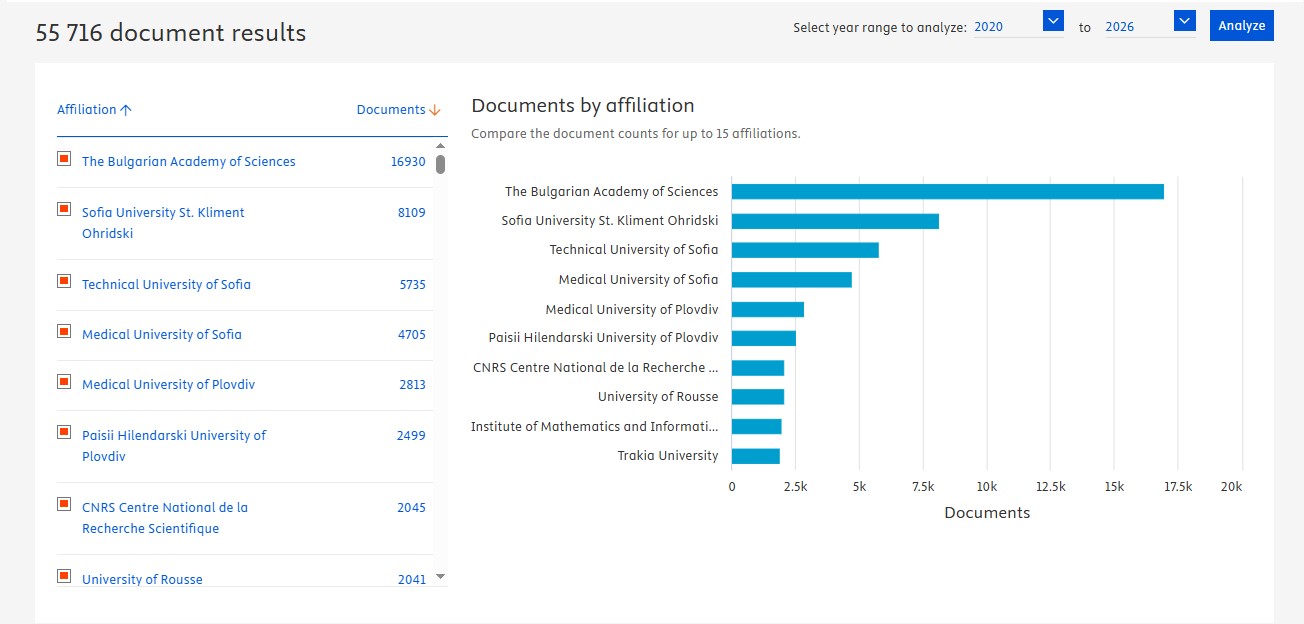The image size is (1304, 624).
Task: Click the Paisii Hilendarski University chart bar
Action: [x=764, y=338]
